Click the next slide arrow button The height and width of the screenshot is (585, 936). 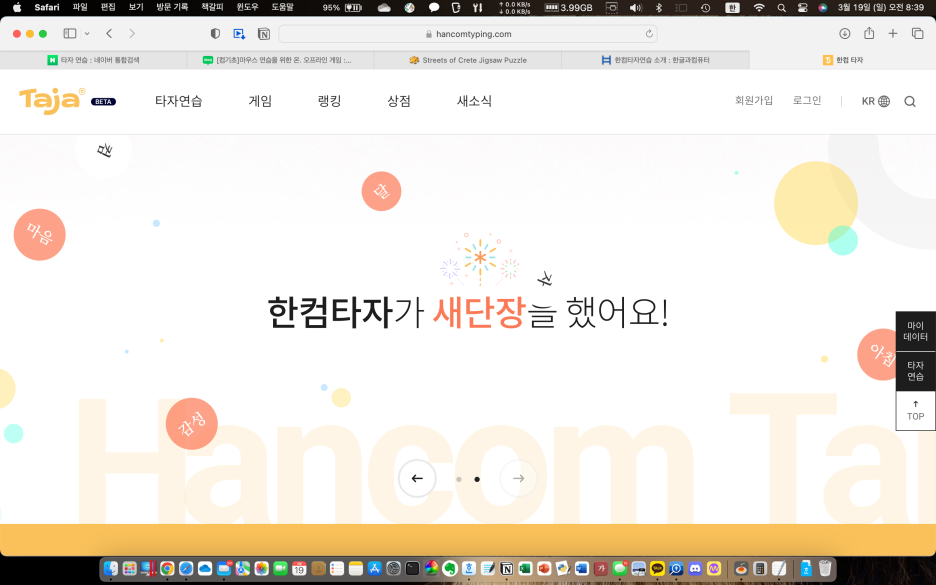518,478
